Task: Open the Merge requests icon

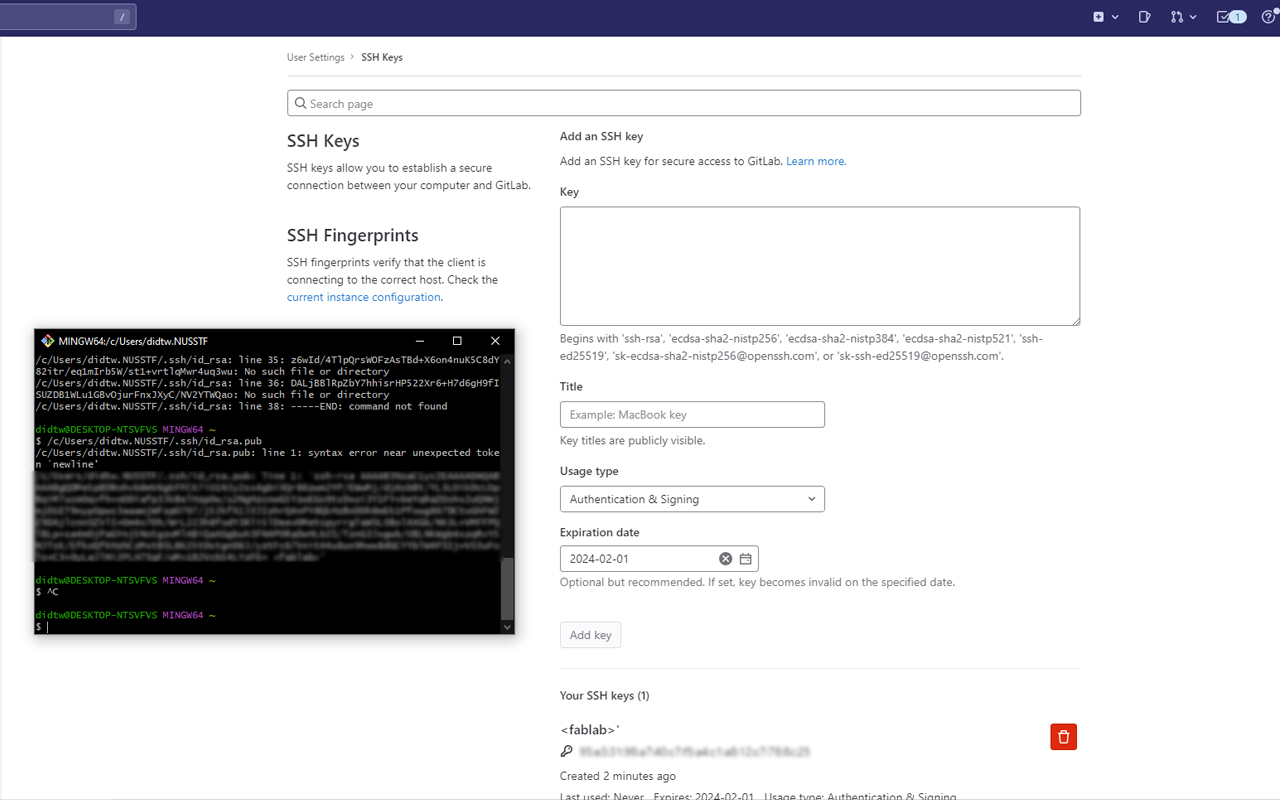Action: point(1177,17)
